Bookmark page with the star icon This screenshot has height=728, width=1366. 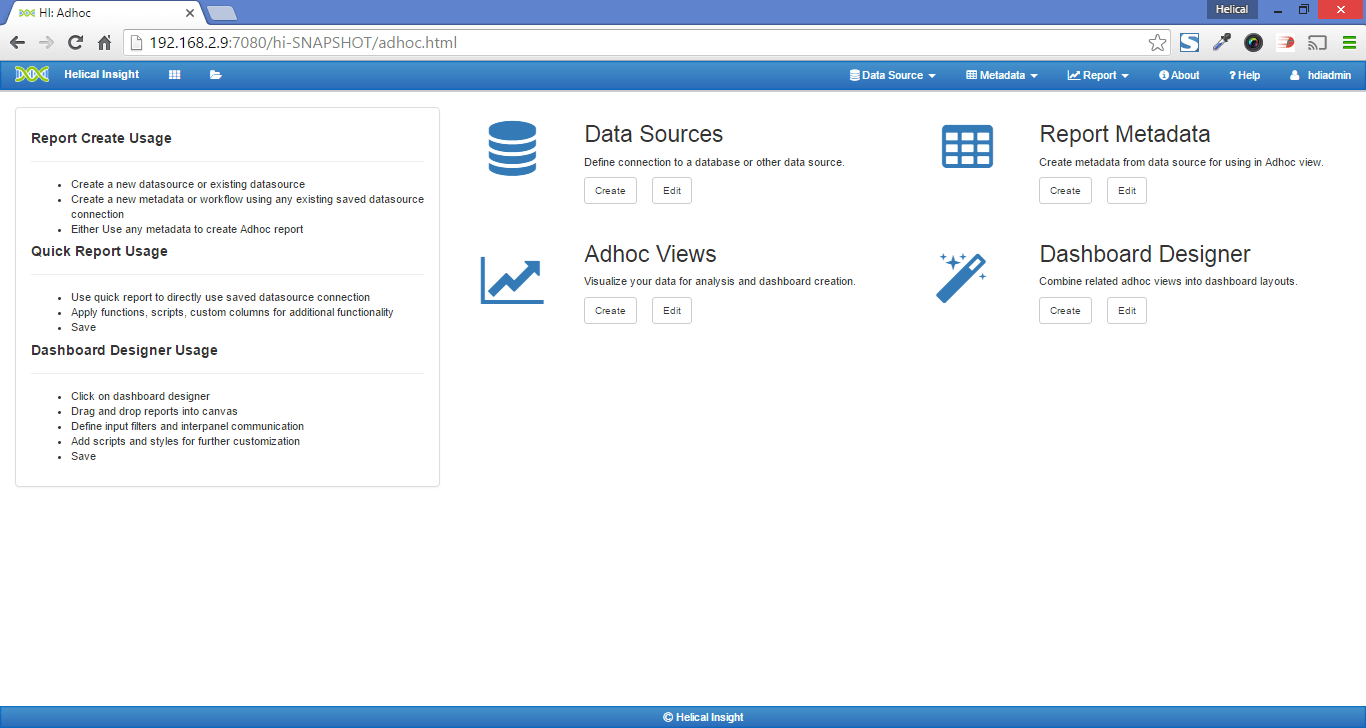[1157, 42]
